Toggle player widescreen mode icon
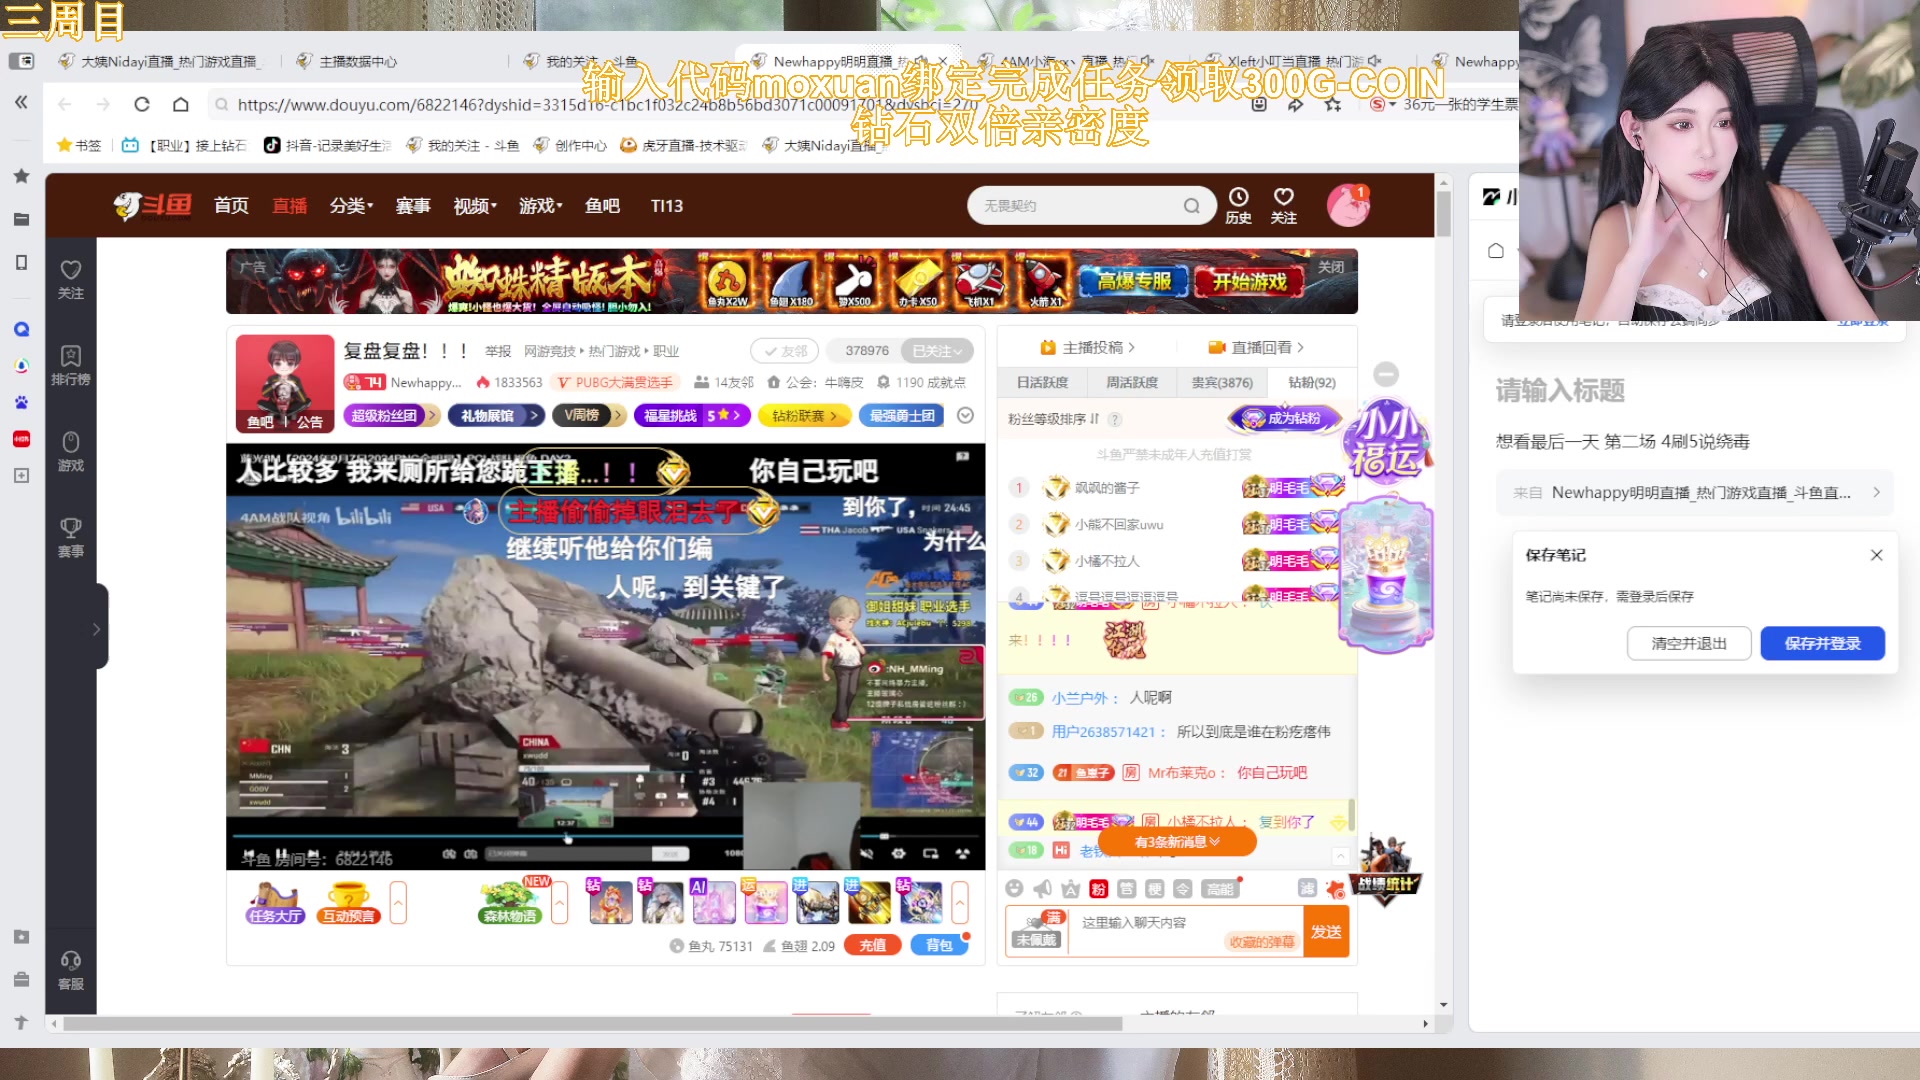1920x1080 pixels. (930, 854)
